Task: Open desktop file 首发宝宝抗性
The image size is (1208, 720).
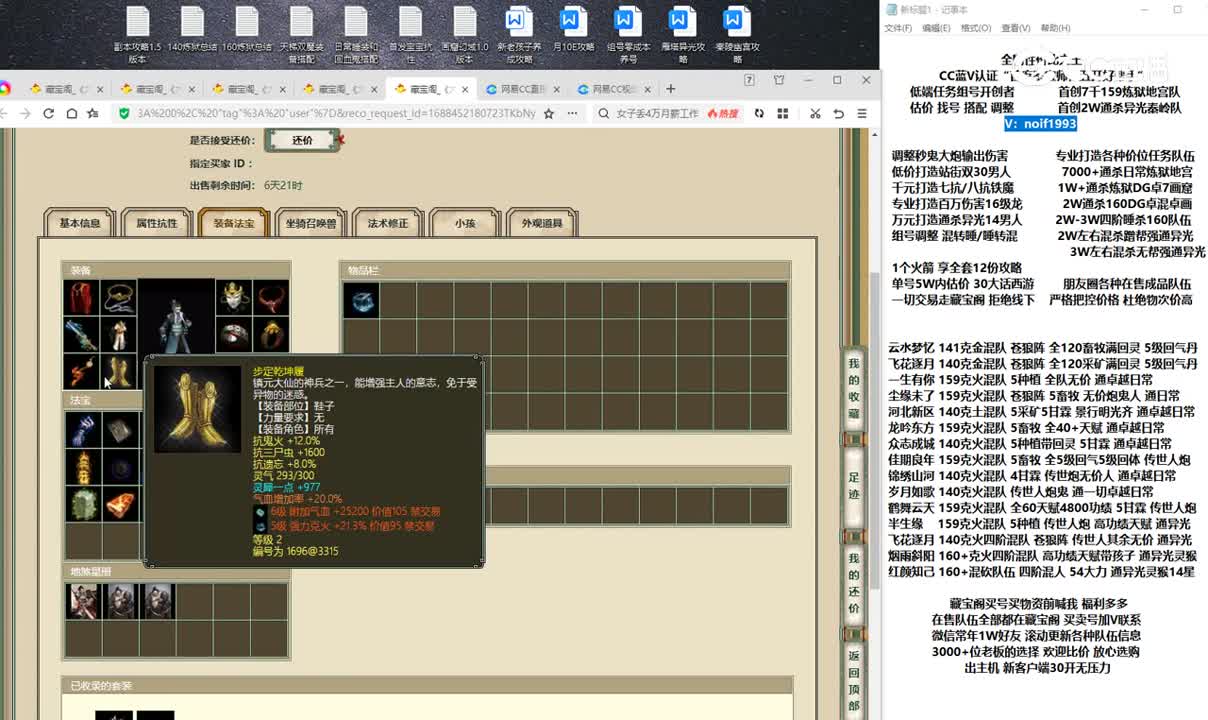Action: tap(410, 35)
